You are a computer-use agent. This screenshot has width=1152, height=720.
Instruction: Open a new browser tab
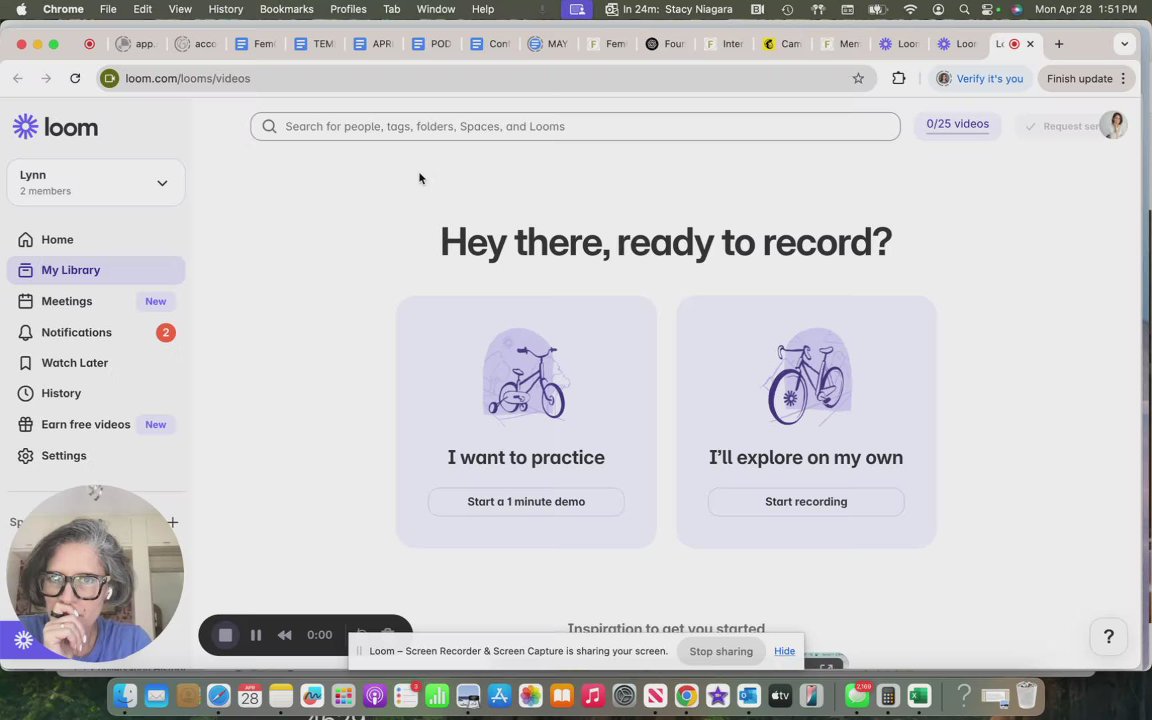[1059, 44]
